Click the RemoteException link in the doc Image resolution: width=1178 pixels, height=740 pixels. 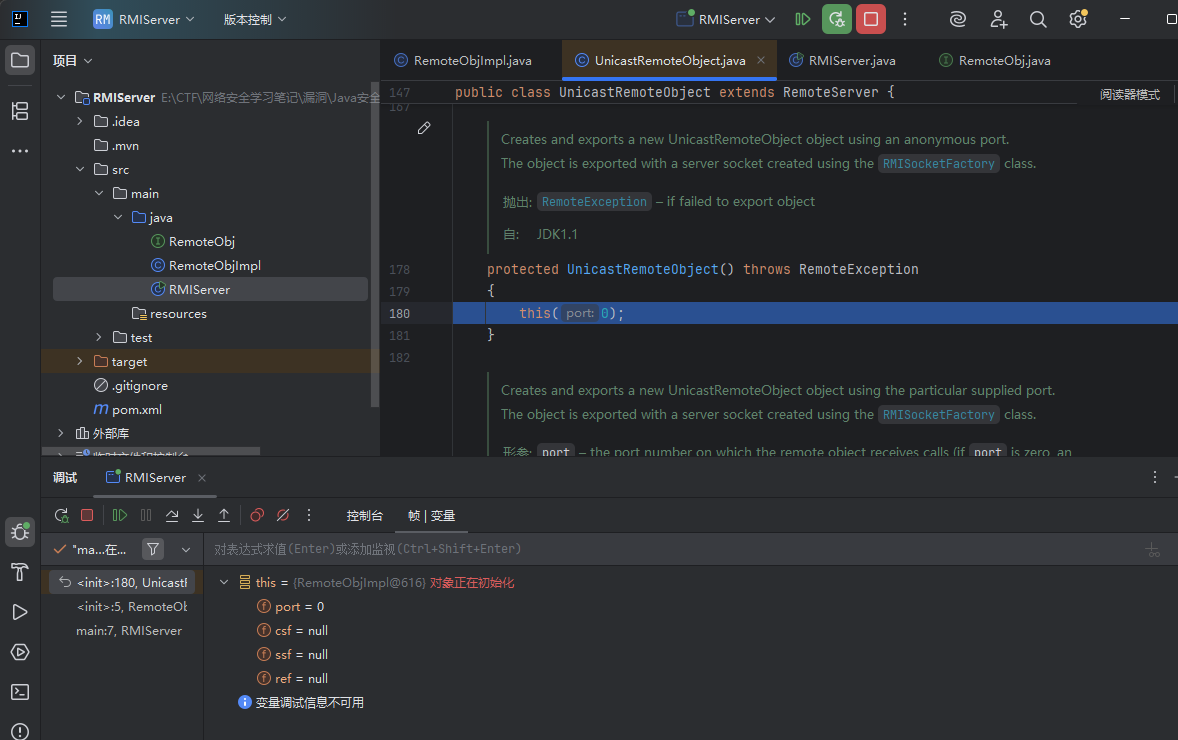pyautogui.click(x=594, y=202)
